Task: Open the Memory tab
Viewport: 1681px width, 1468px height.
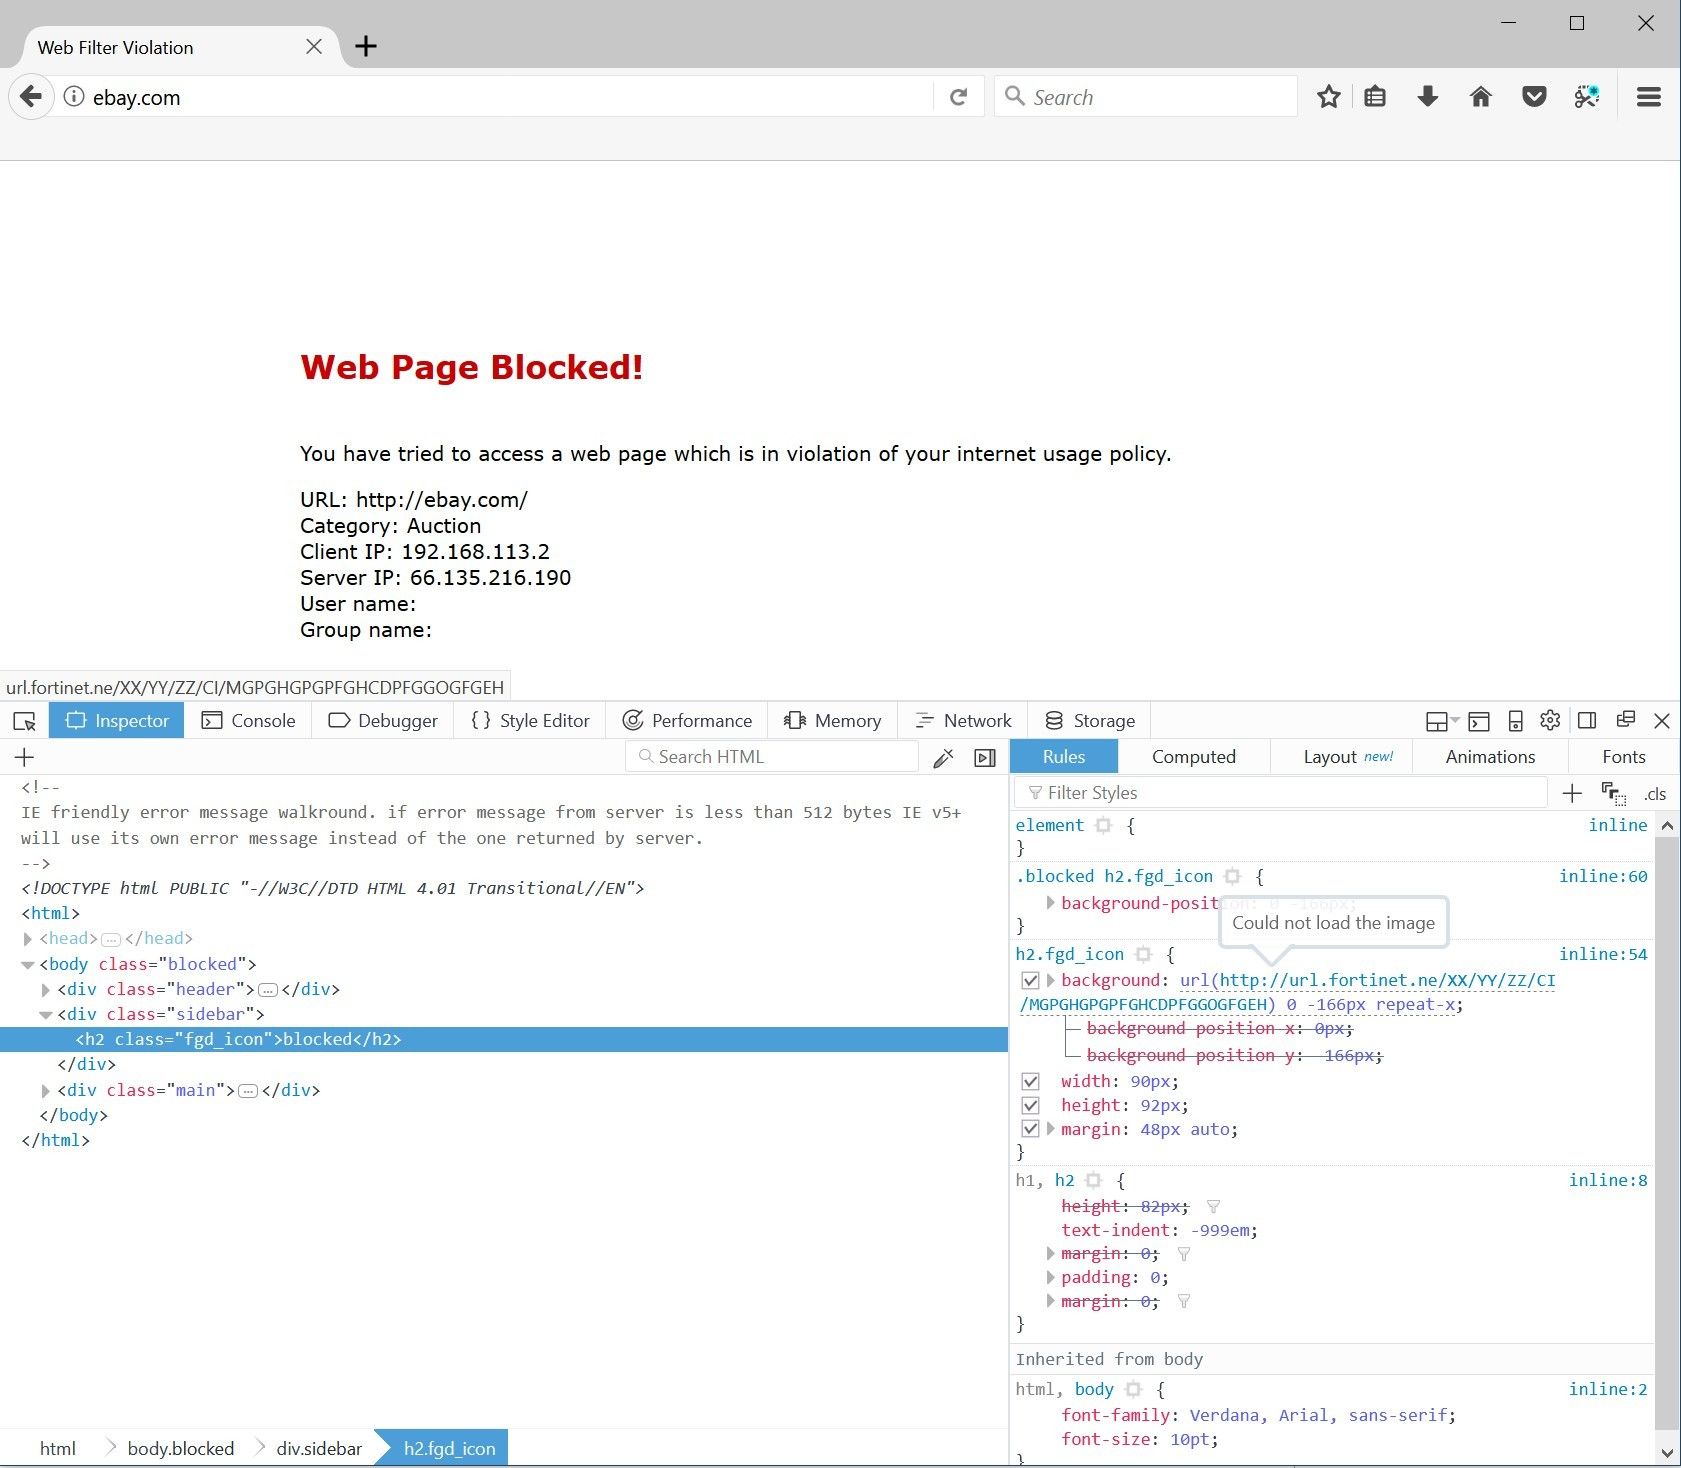Action: click(833, 721)
